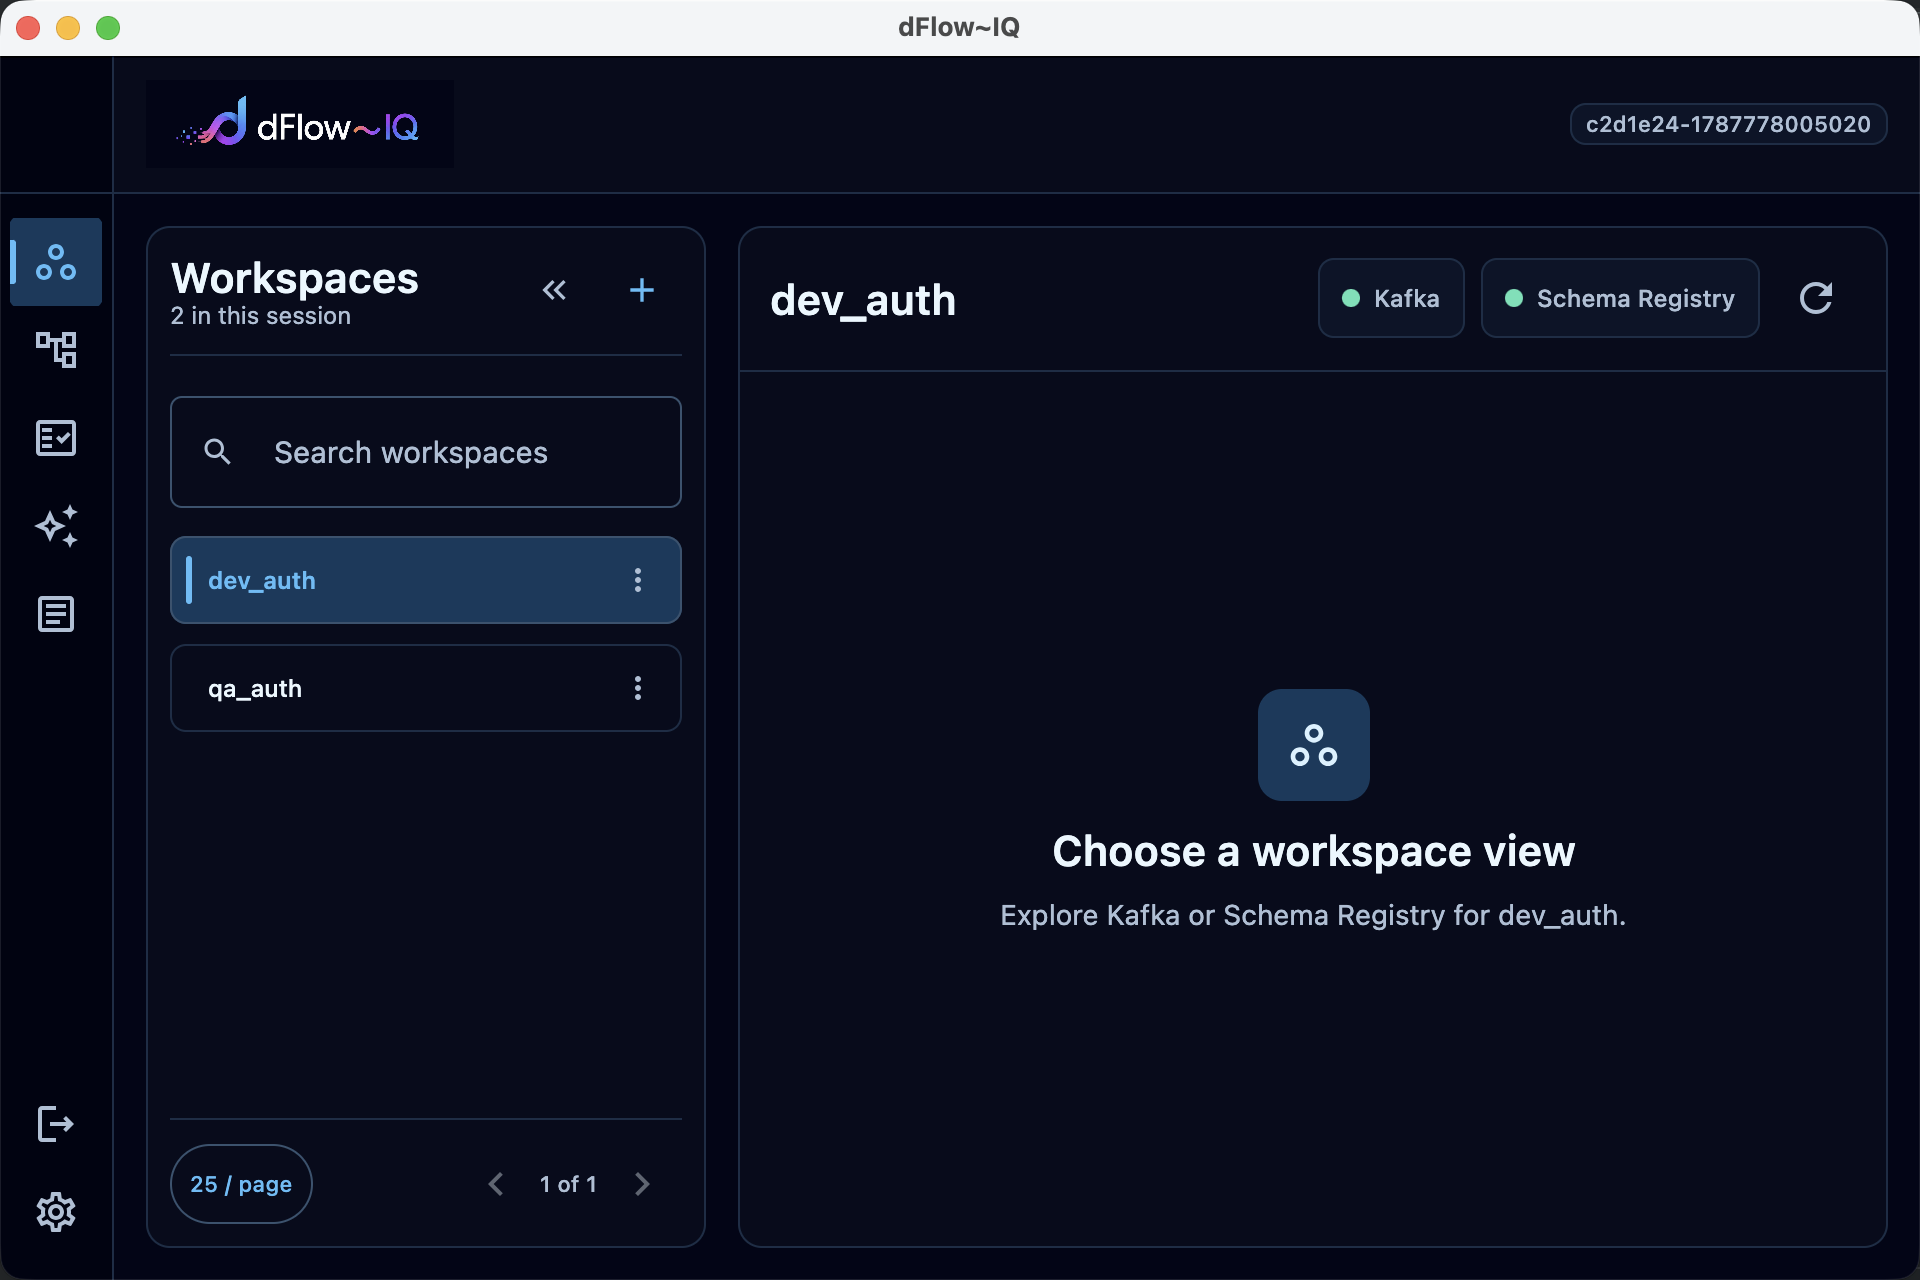Select the qa_auth workspace
1920x1280 pixels.
coord(426,688)
